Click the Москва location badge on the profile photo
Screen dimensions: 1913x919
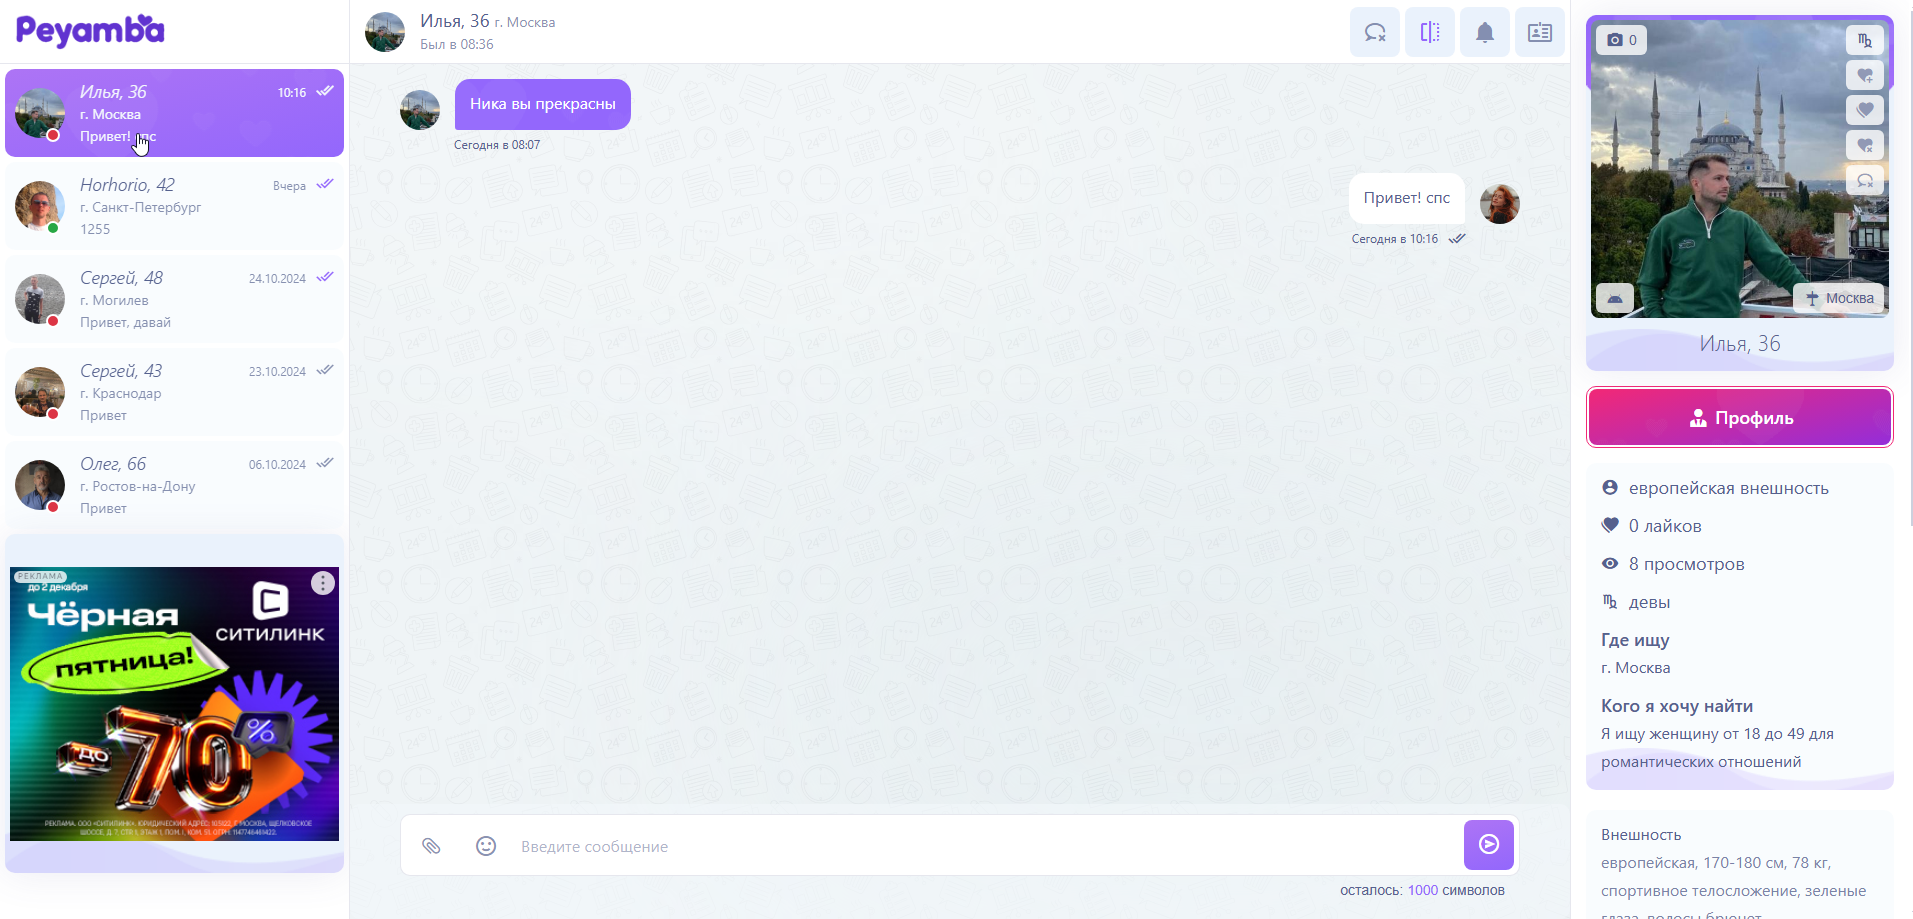point(1839,298)
